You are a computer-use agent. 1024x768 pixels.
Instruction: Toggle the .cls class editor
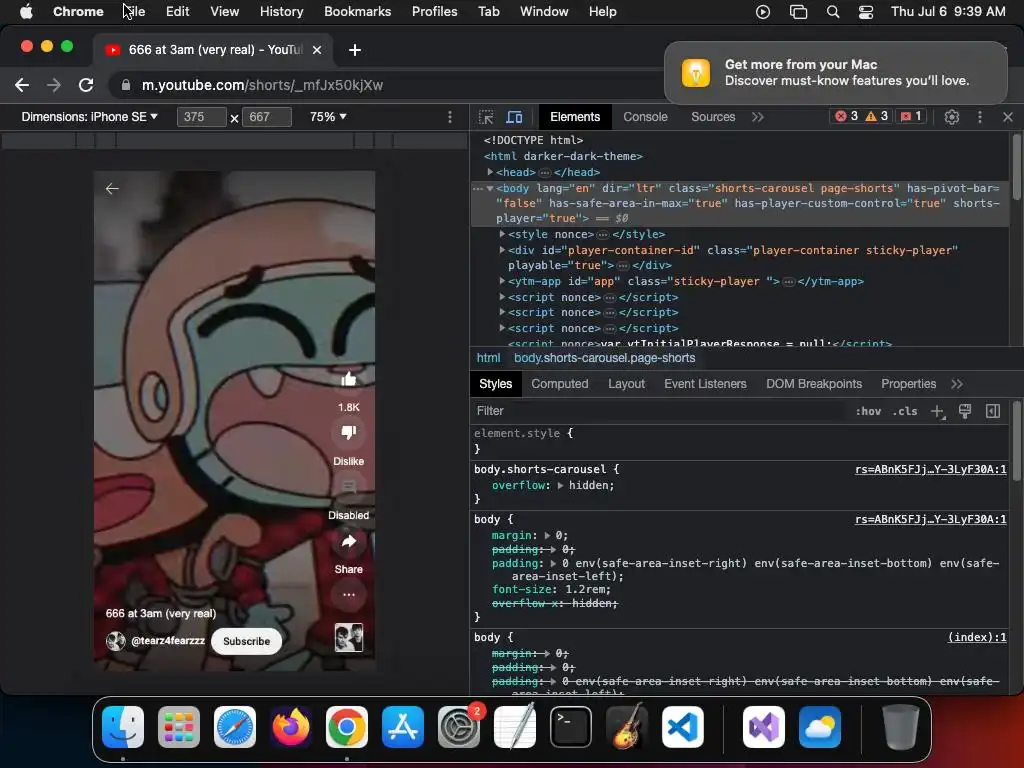coord(904,411)
